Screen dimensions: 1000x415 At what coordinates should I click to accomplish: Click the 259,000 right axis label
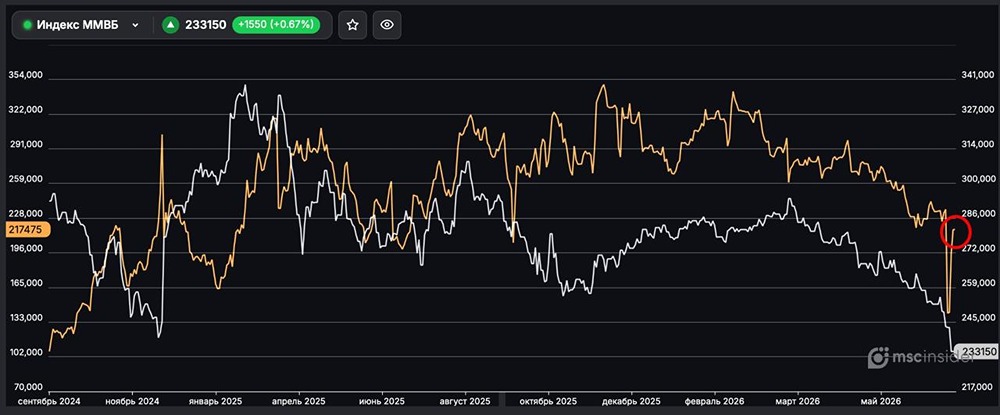coord(978,284)
